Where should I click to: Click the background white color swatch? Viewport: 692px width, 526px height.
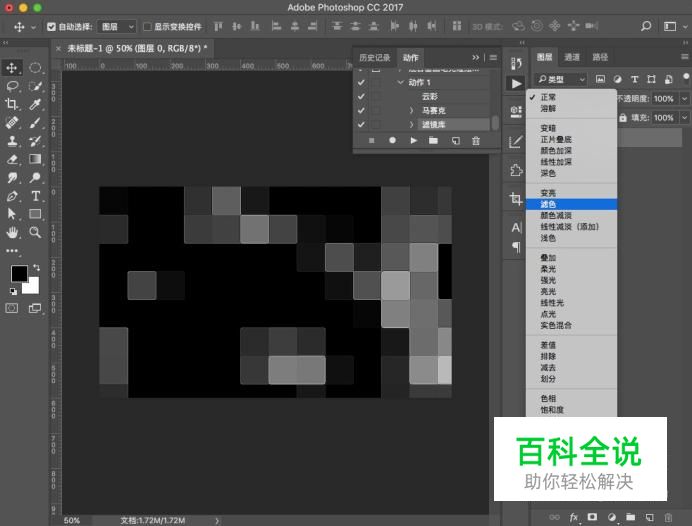[33, 286]
